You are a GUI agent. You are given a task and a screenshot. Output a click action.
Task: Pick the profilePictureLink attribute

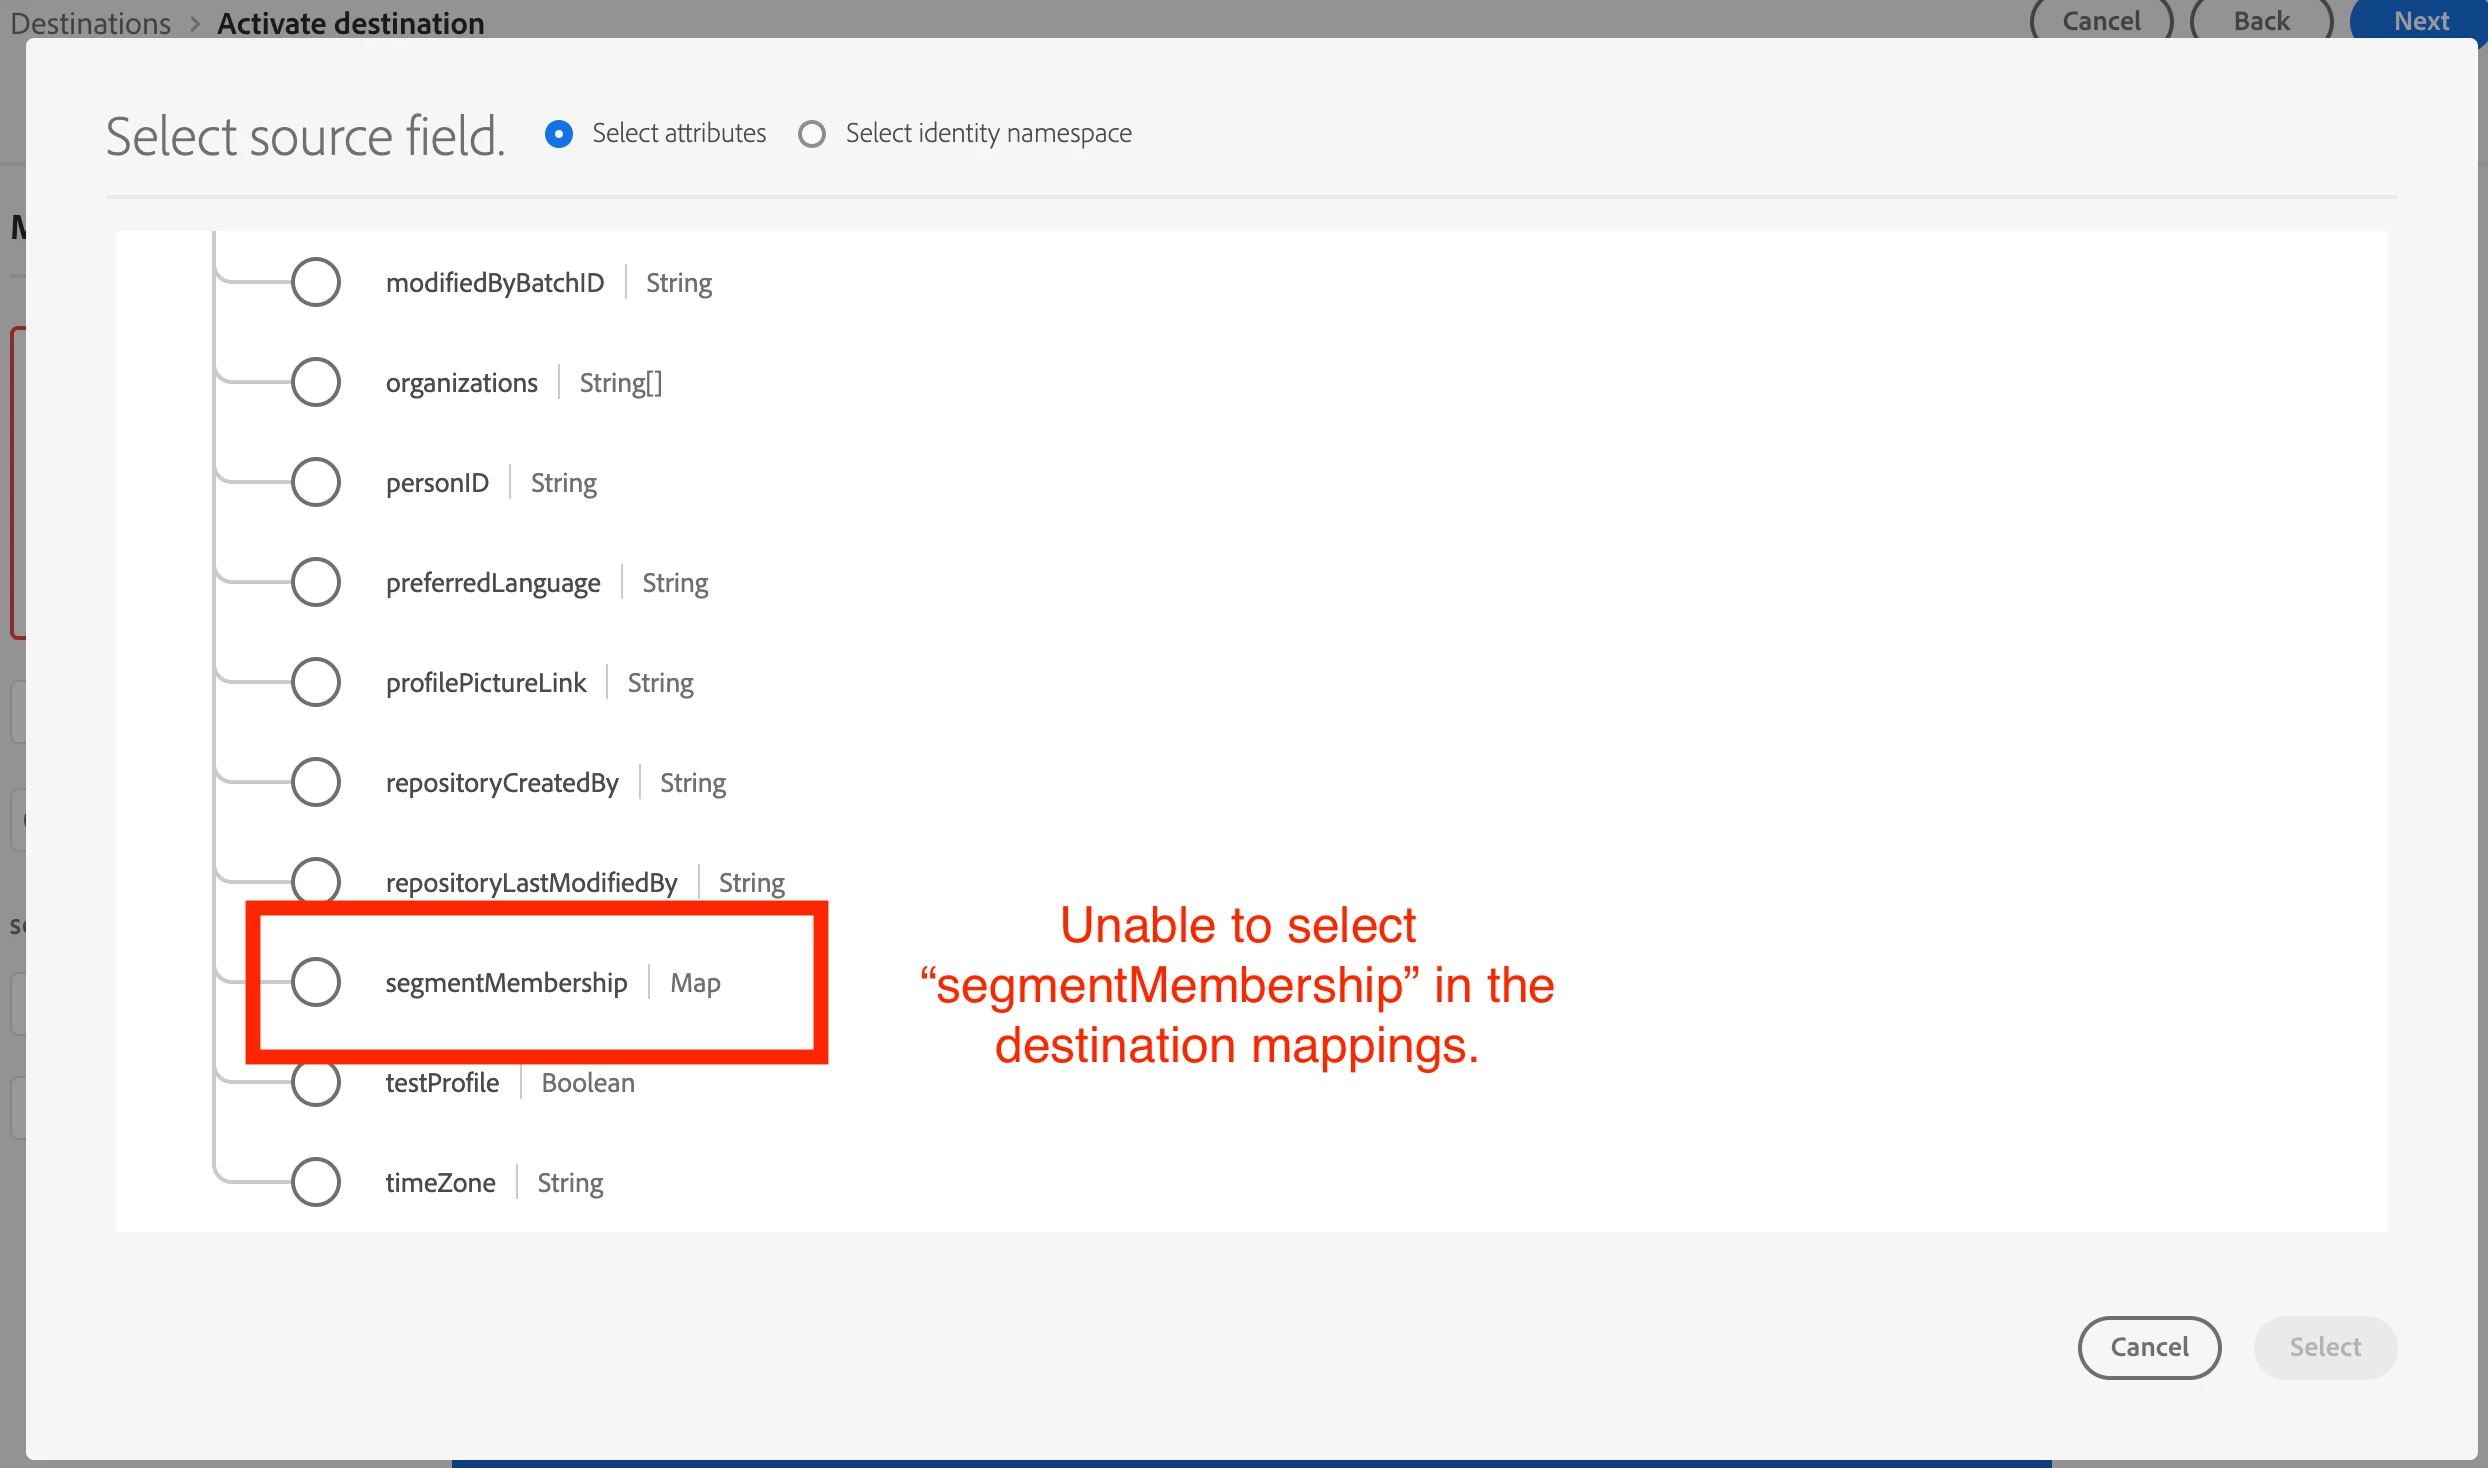pyautogui.click(x=315, y=682)
